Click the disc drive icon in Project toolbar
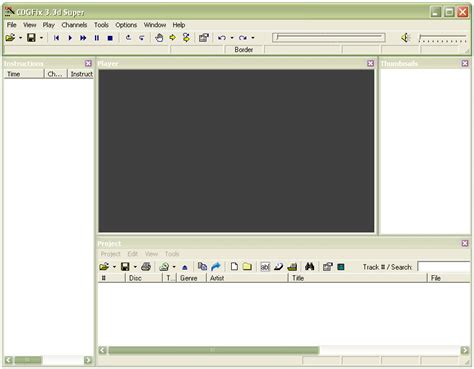 click(x=164, y=267)
